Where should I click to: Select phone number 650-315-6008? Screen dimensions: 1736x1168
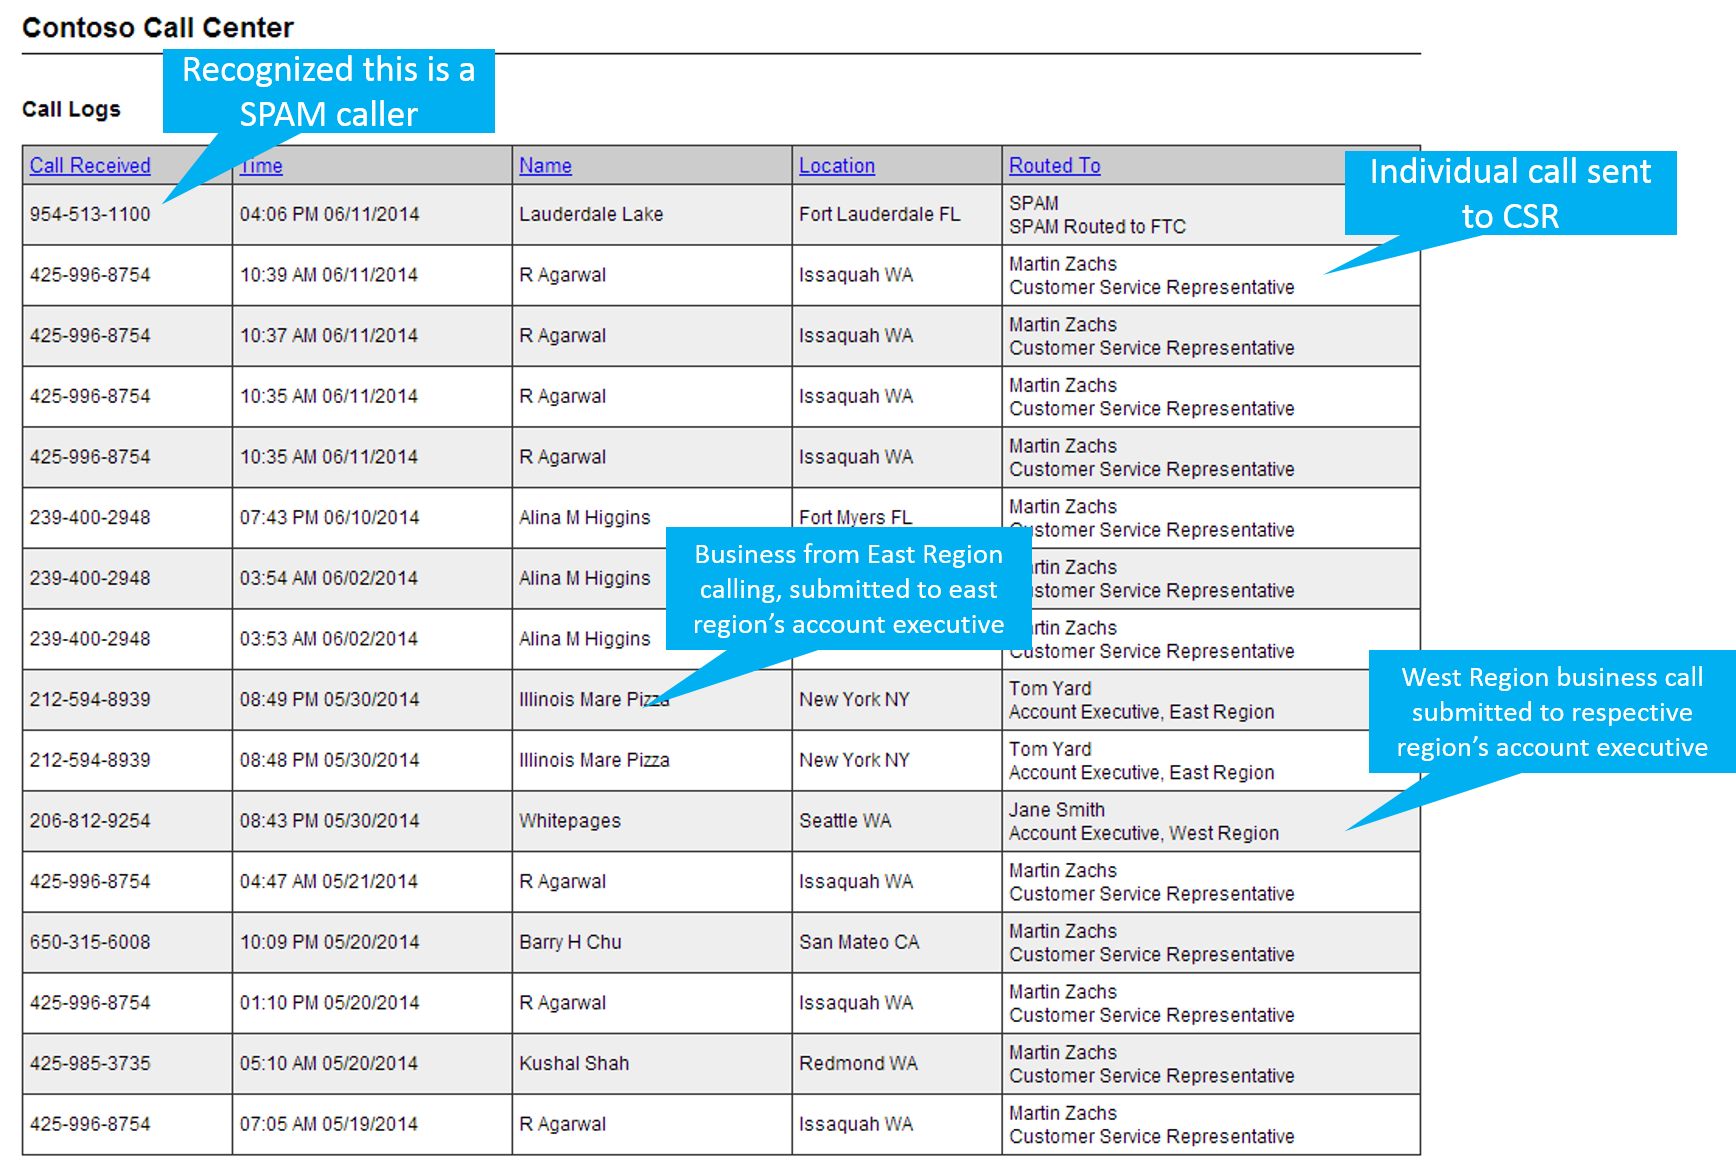[x=90, y=942]
